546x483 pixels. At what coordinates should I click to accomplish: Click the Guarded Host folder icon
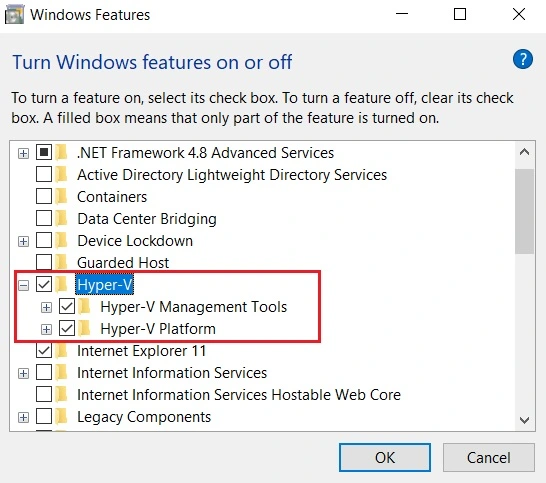point(62,262)
